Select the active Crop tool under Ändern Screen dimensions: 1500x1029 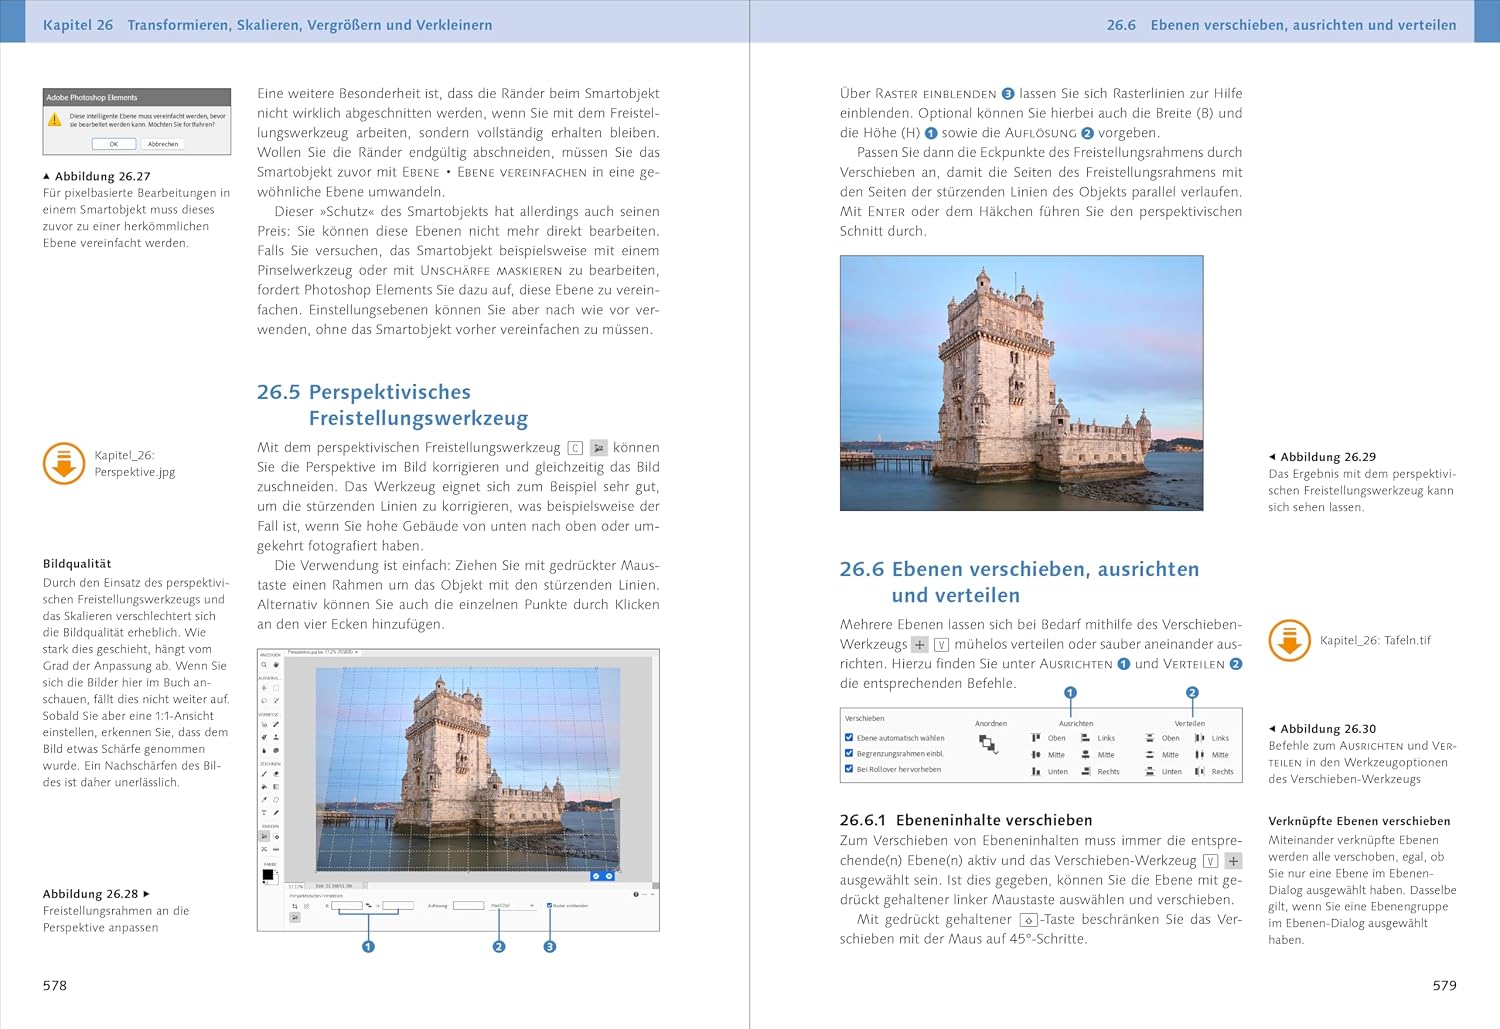click(264, 836)
